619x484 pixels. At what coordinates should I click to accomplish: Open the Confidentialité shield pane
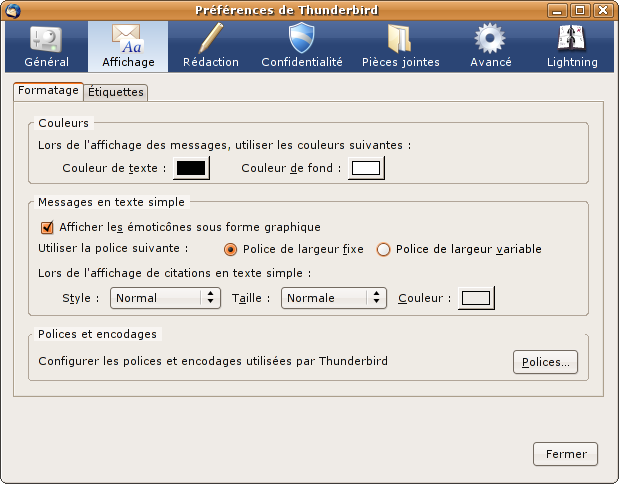coord(302,47)
